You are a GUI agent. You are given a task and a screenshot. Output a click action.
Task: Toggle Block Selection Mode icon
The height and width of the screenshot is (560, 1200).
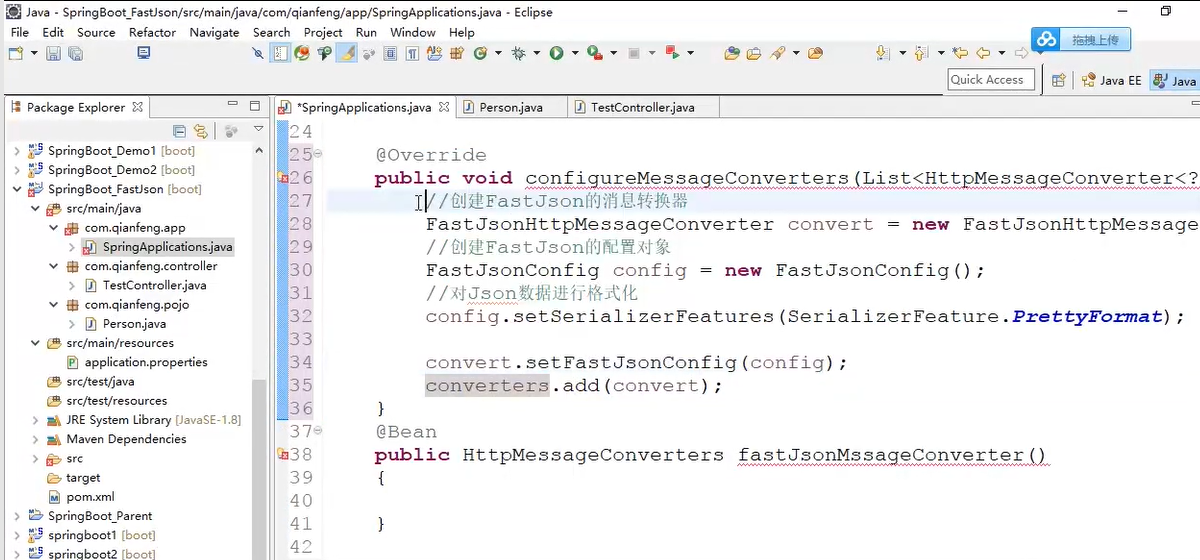tap(391, 53)
